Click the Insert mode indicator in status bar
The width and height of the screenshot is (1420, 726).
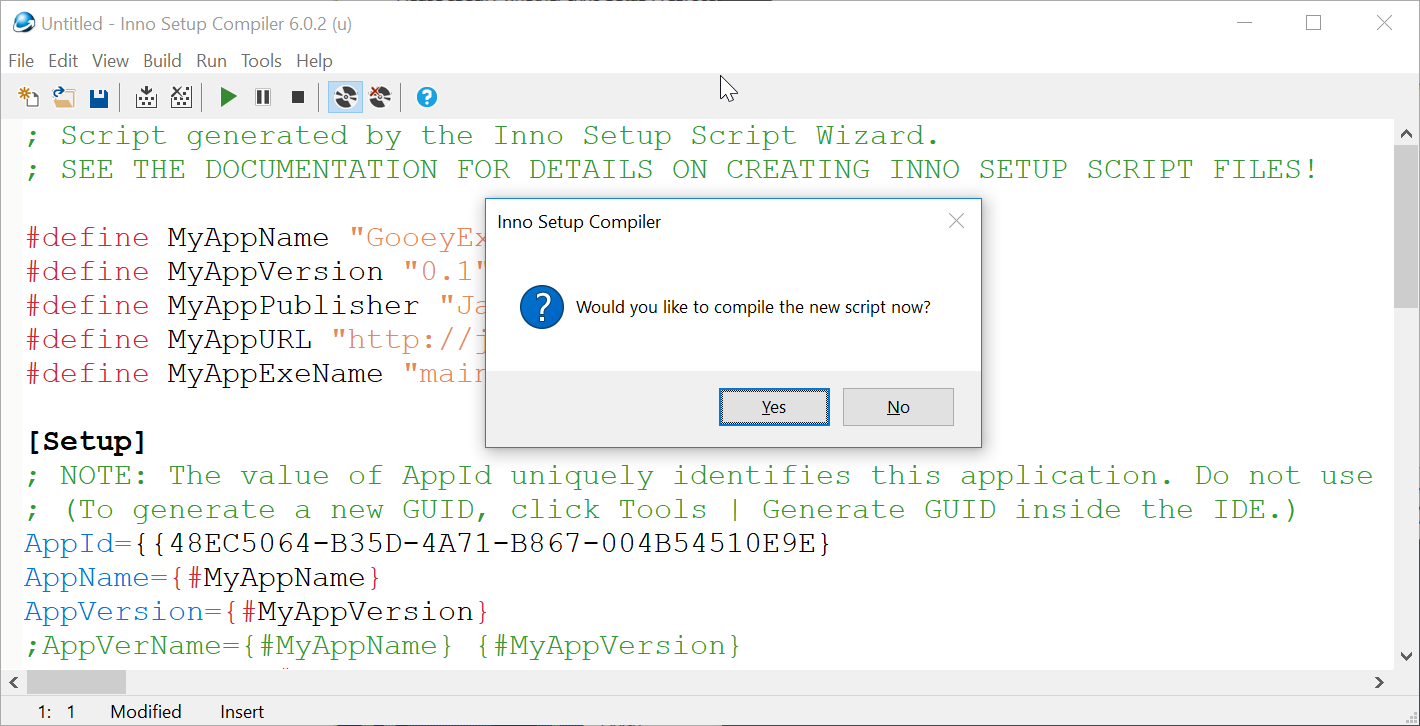coord(242,712)
